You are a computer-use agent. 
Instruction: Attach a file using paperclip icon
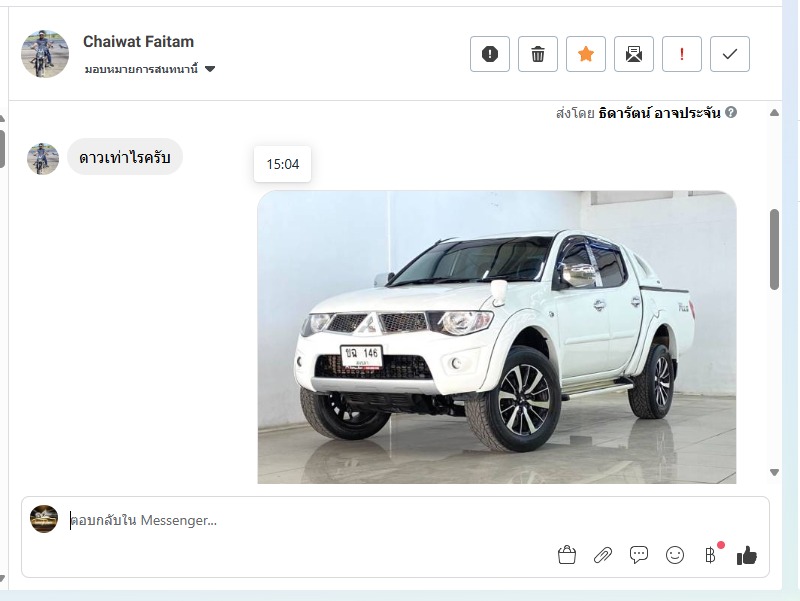[x=603, y=555]
